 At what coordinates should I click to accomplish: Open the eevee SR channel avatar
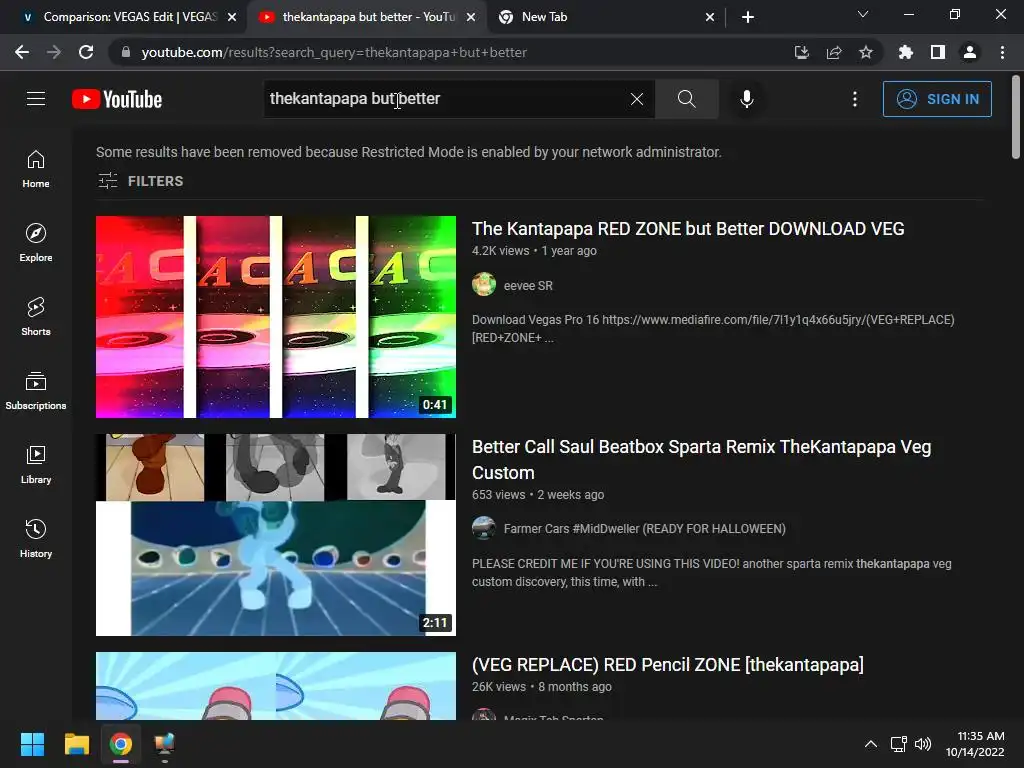click(x=484, y=285)
